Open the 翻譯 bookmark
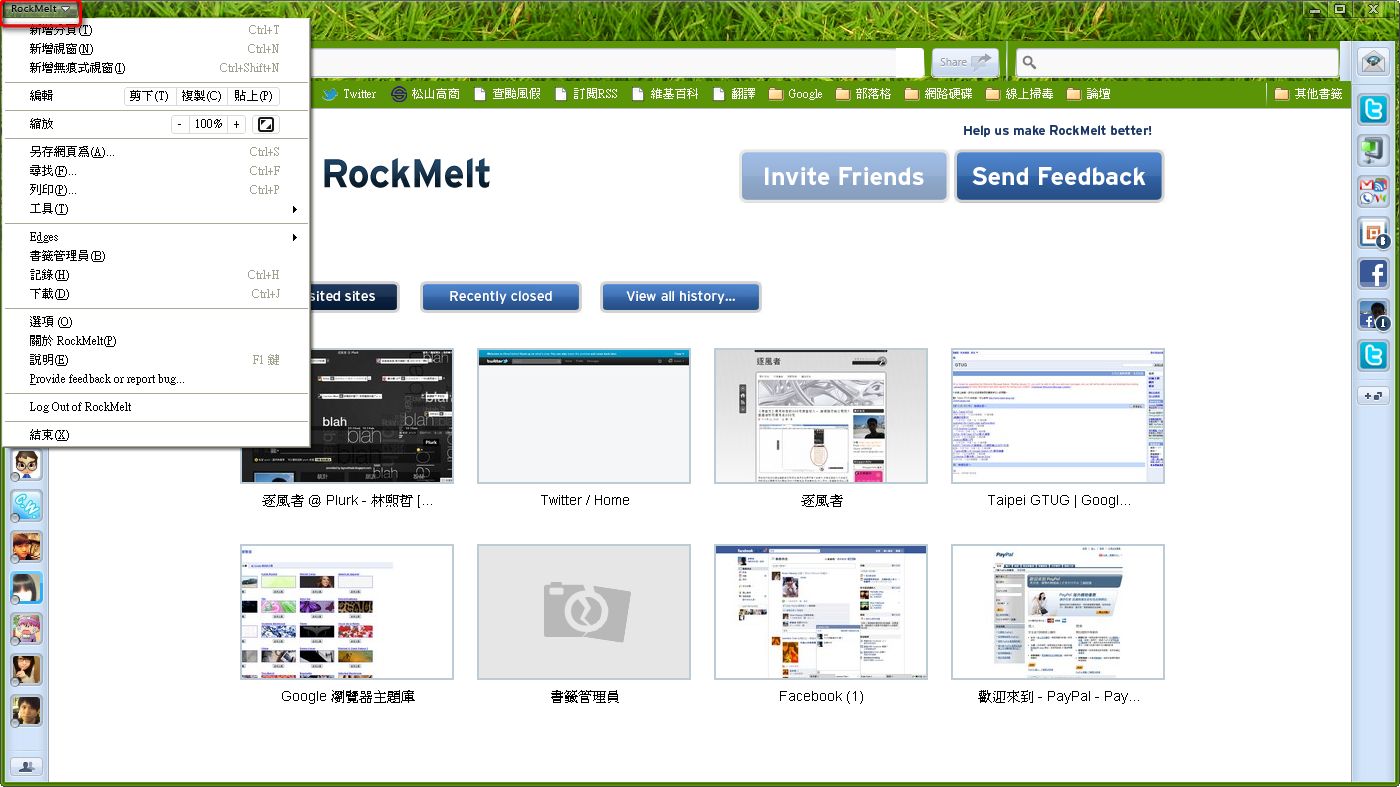Image resolution: width=1400 pixels, height=787 pixels. click(733, 94)
